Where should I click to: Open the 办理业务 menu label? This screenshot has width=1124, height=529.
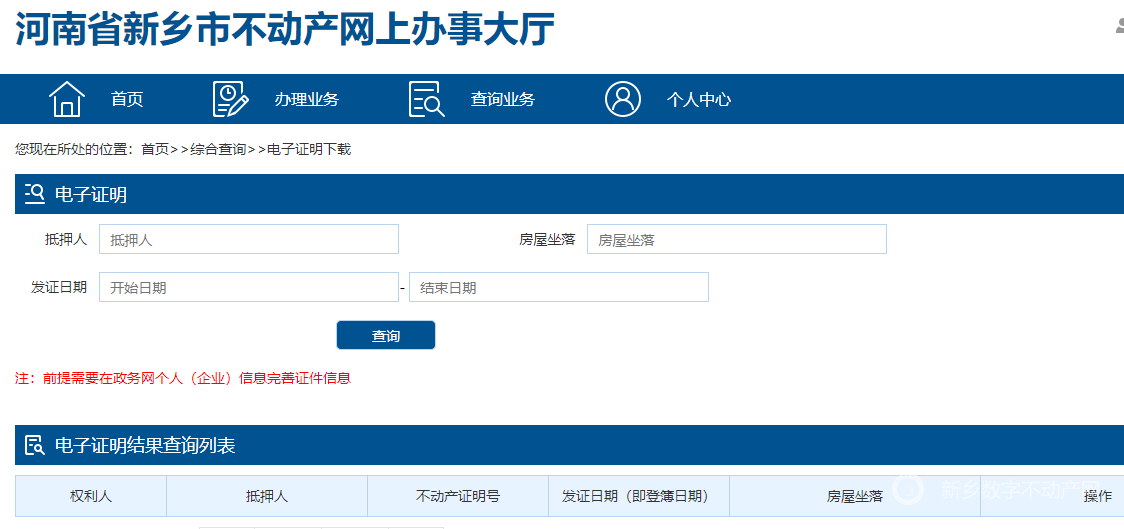pyautogui.click(x=307, y=99)
